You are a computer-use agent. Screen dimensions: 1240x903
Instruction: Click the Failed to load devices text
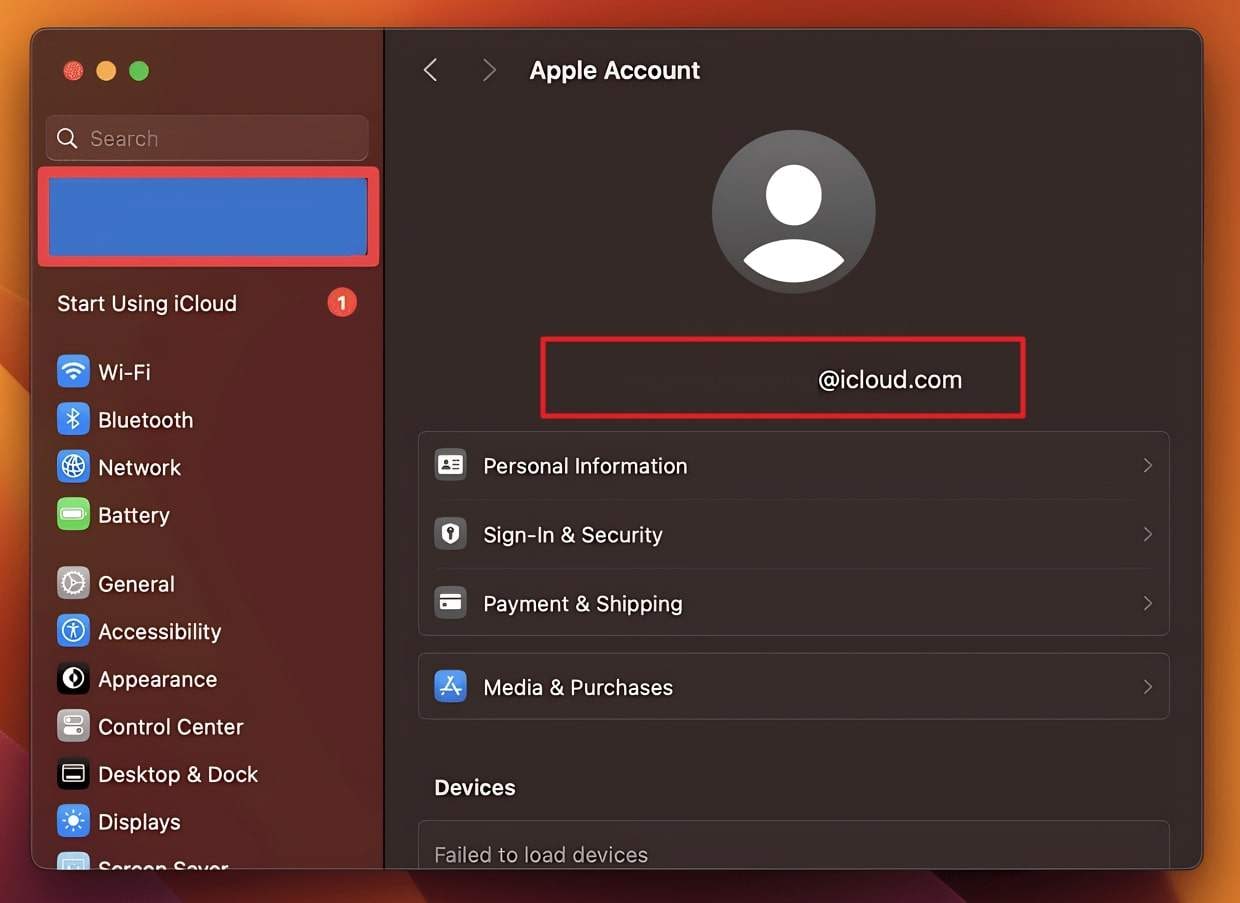[x=541, y=854]
